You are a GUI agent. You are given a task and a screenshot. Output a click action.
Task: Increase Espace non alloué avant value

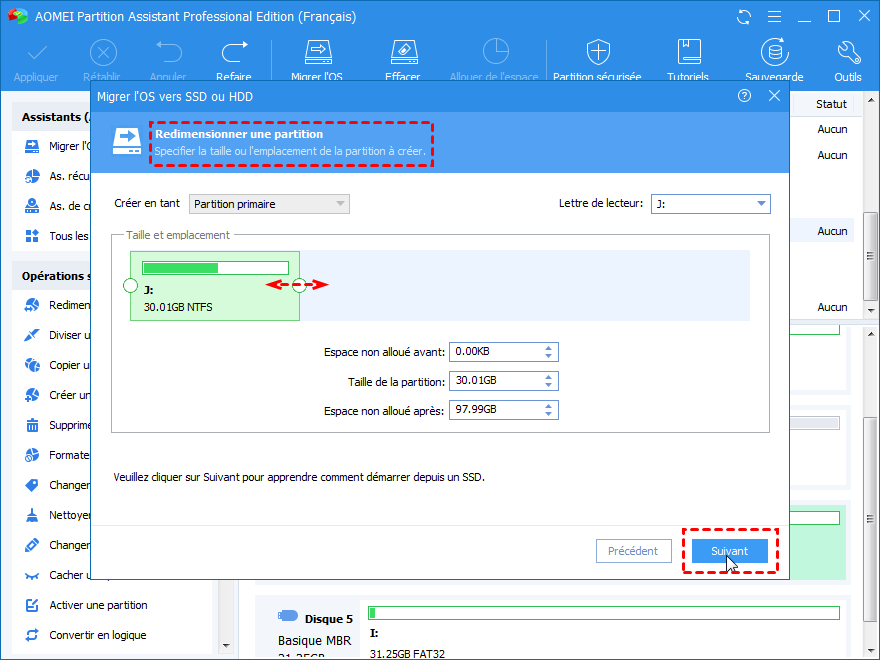click(x=548, y=348)
